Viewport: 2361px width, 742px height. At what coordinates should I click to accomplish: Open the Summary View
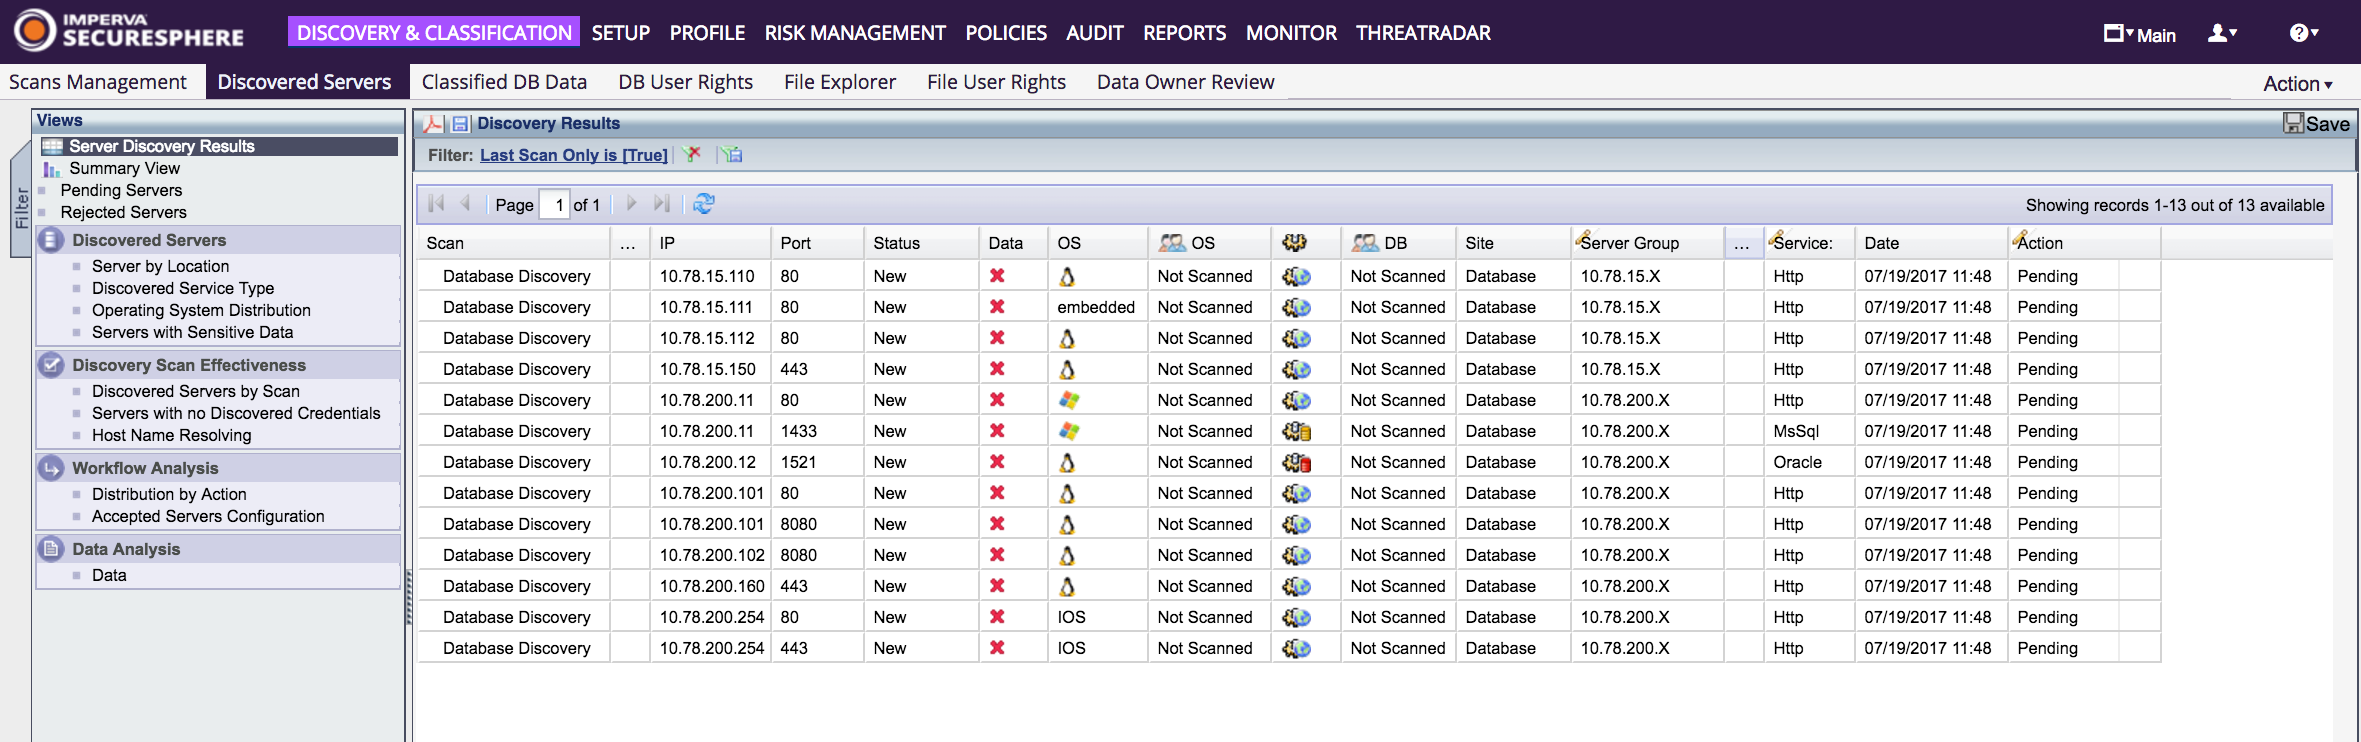point(124,168)
